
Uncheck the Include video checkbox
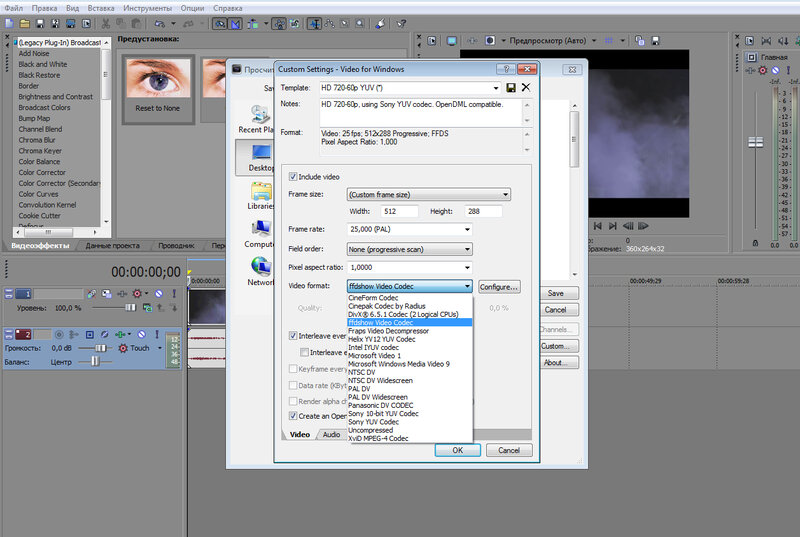(x=294, y=176)
